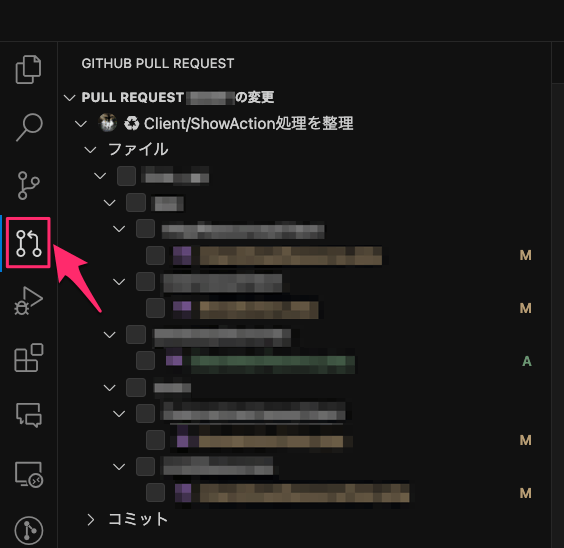Open the Remote Explorer monitor icon
The height and width of the screenshot is (548, 564).
pos(29,474)
